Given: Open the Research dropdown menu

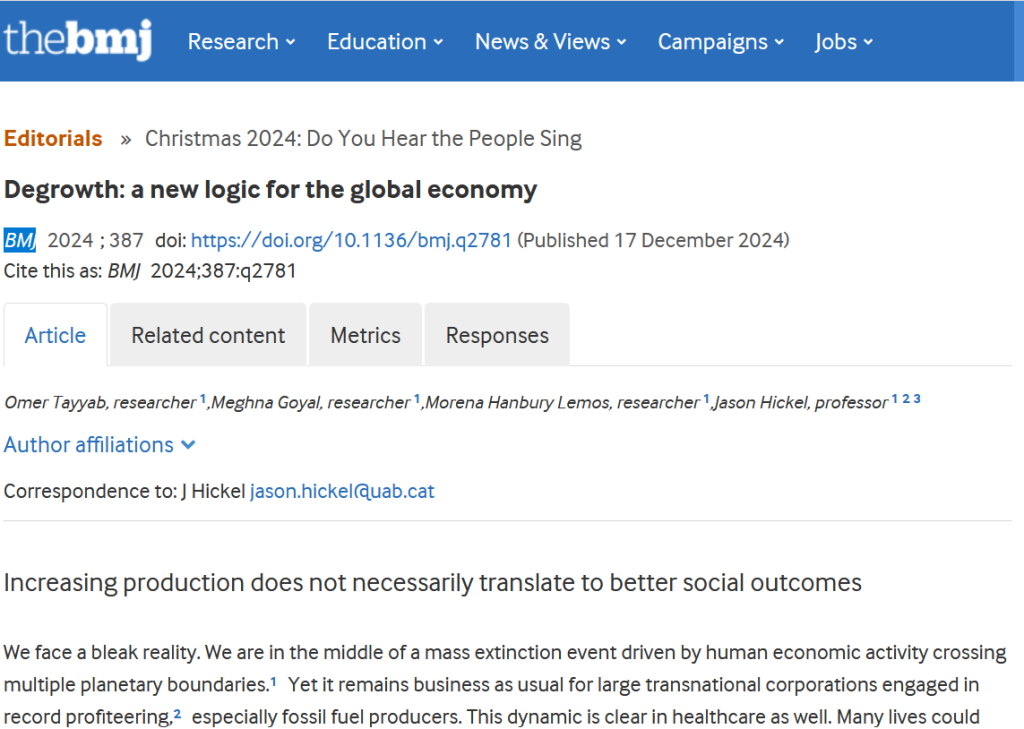Looking at the screenshot, I should coord(242,42).
